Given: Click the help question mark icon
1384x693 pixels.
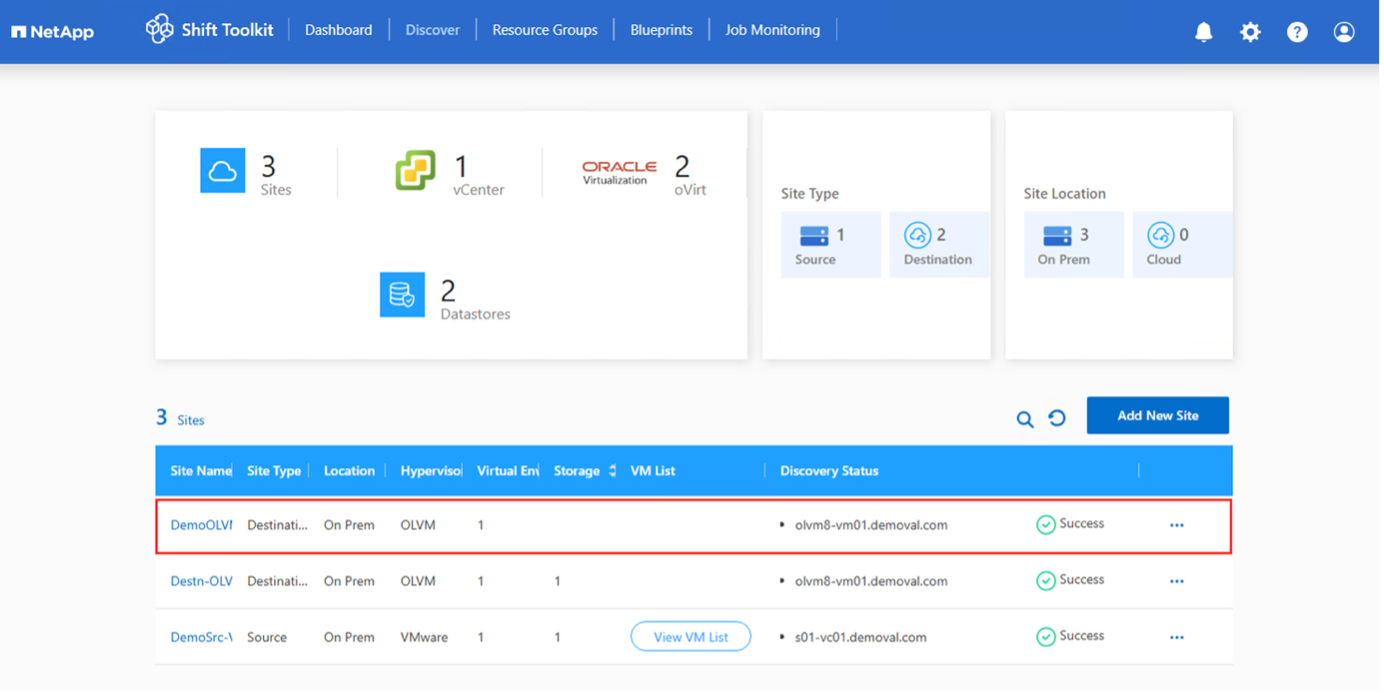Looking at the screenshot, I should (1297, 32).
